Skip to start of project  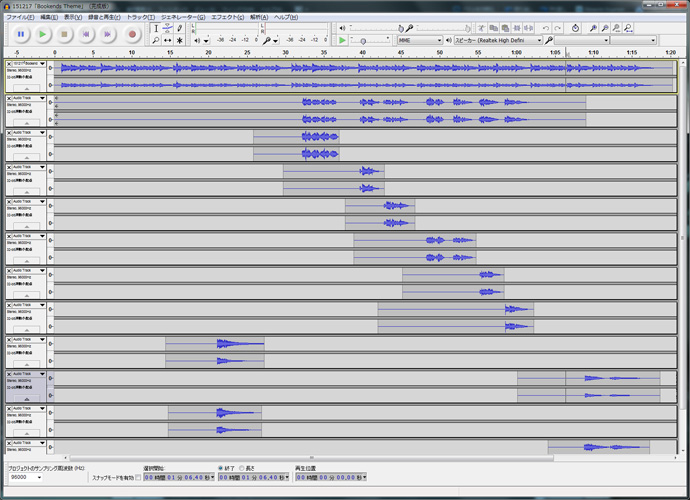pyautogui.click(x=86, y=34)
